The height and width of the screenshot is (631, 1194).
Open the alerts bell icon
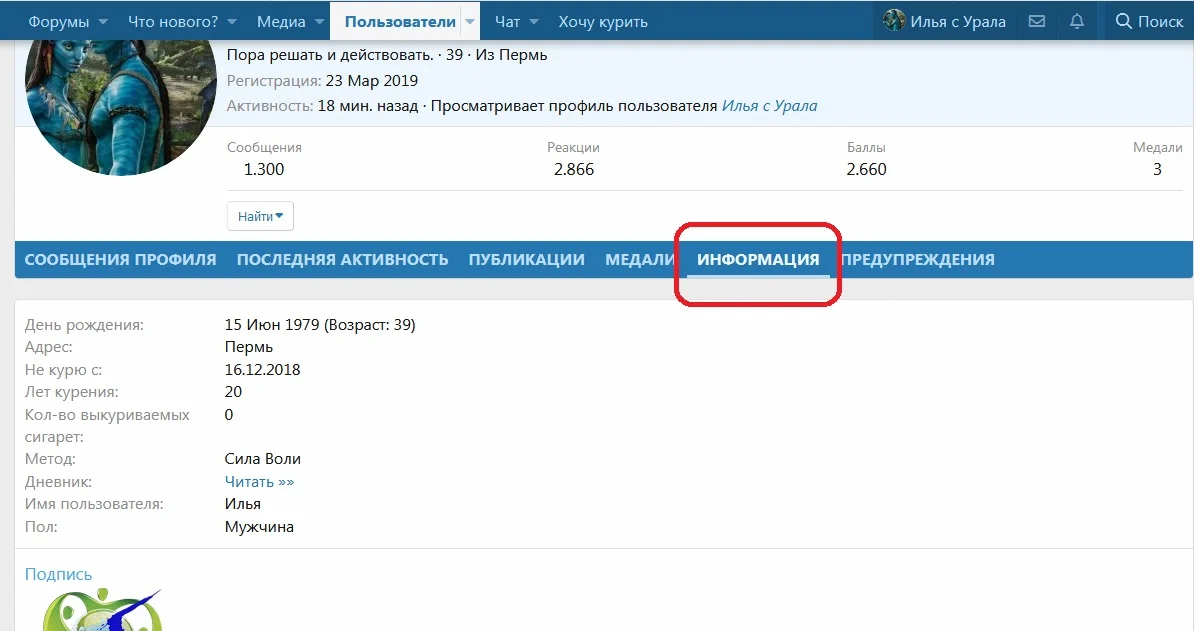[1077, 21]
